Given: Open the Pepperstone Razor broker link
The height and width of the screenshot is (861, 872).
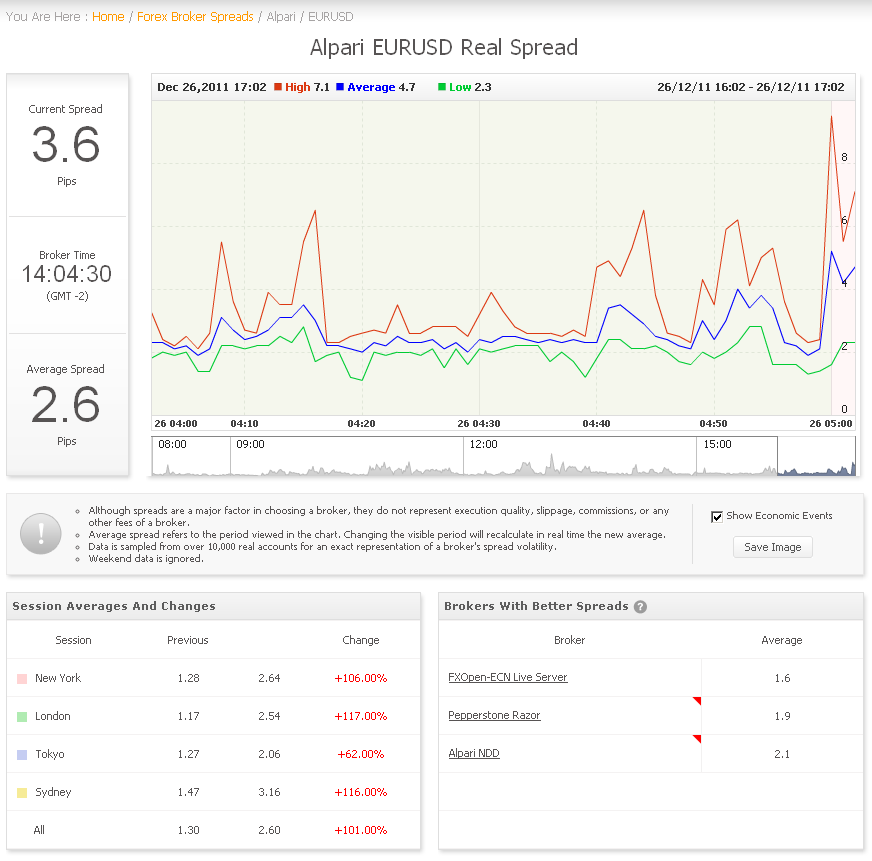Looking at the screenshot, I should pyautogui.click(x=494, y=715).
